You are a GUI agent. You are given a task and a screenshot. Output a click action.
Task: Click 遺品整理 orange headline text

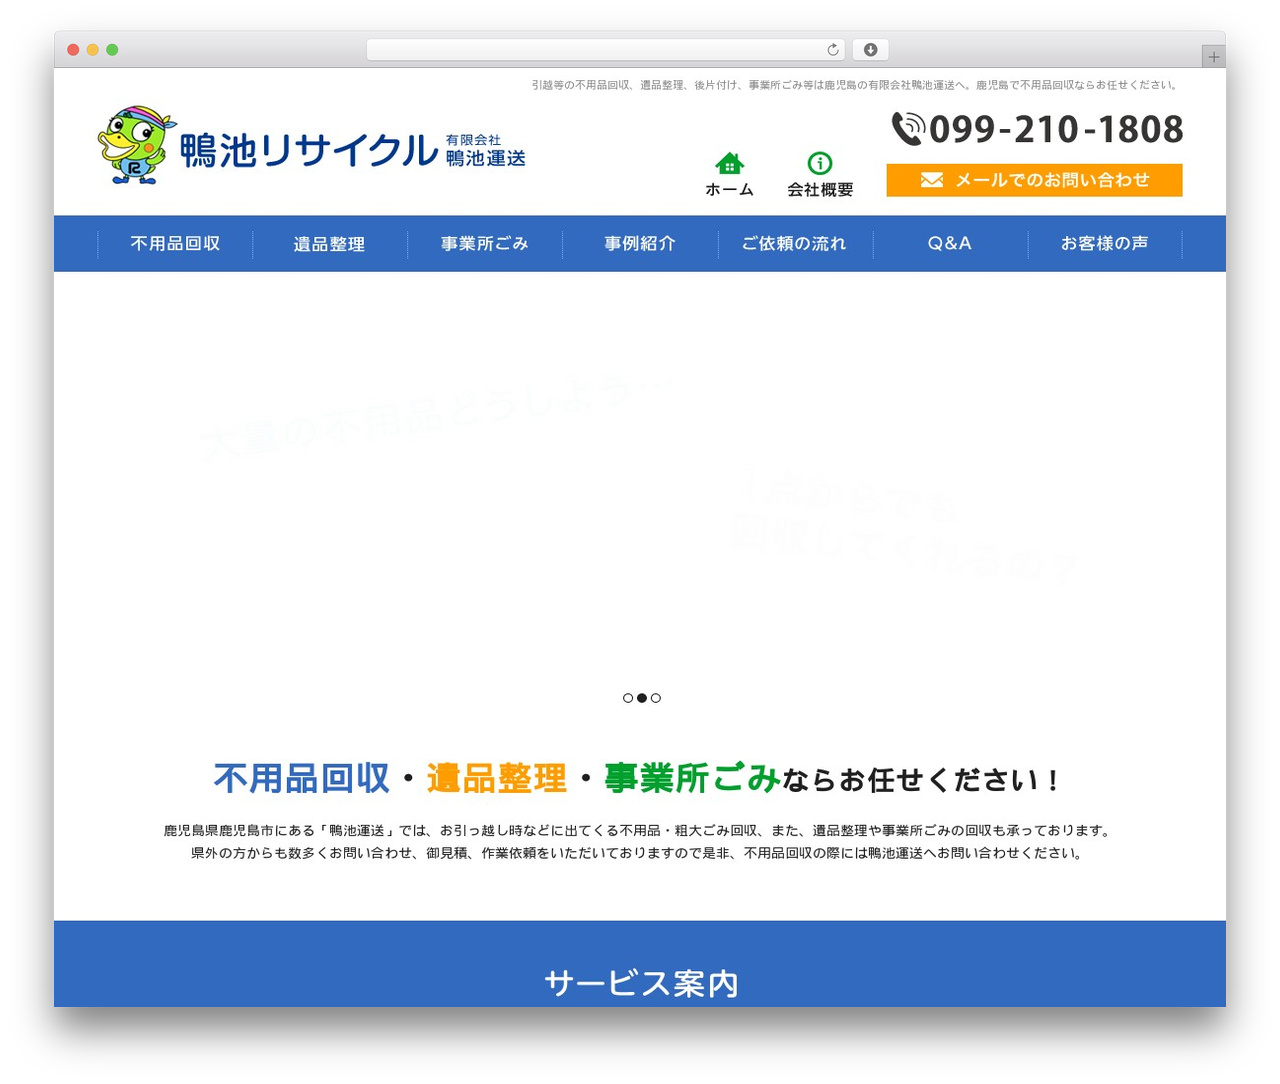(x=497, y=778)
